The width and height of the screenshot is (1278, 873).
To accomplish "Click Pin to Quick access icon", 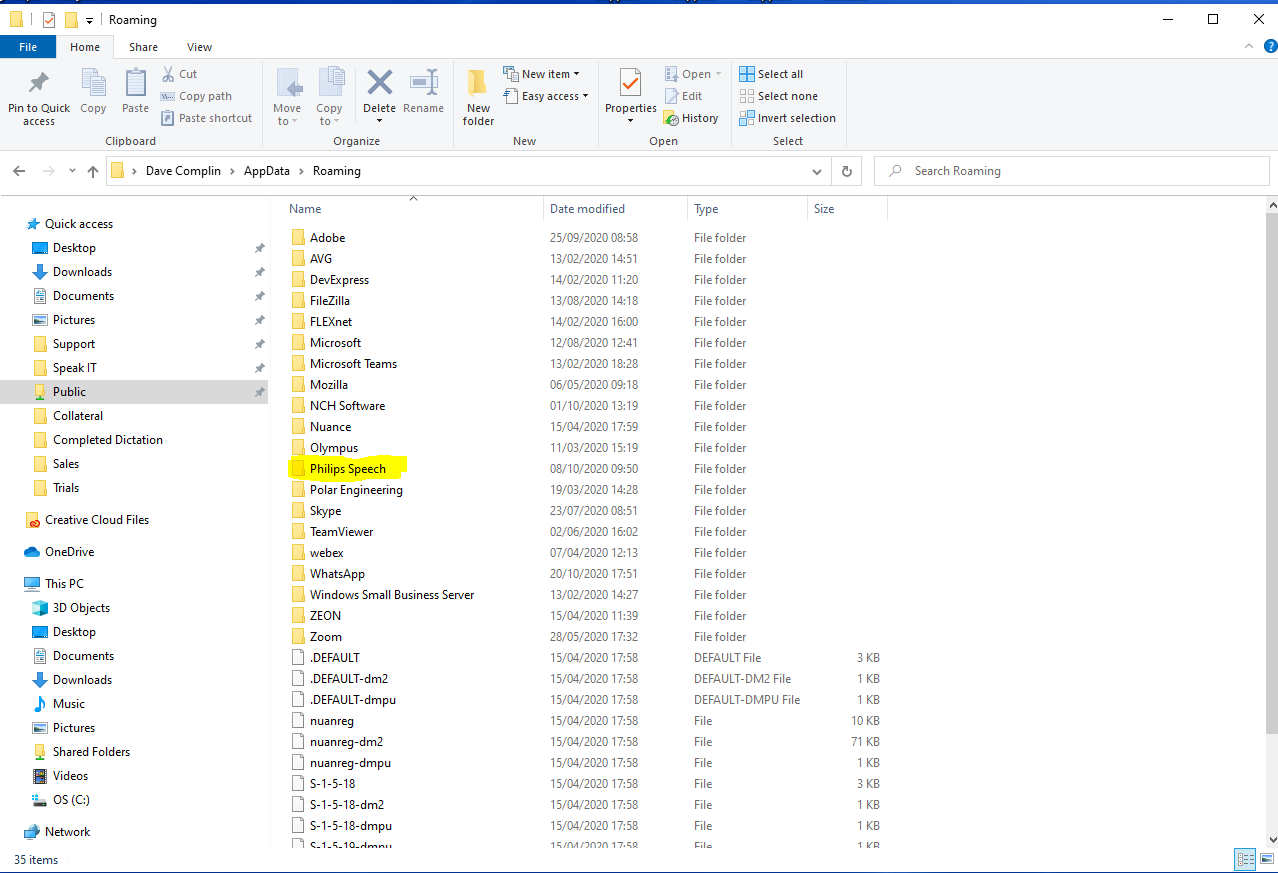I will coord(39,97).
